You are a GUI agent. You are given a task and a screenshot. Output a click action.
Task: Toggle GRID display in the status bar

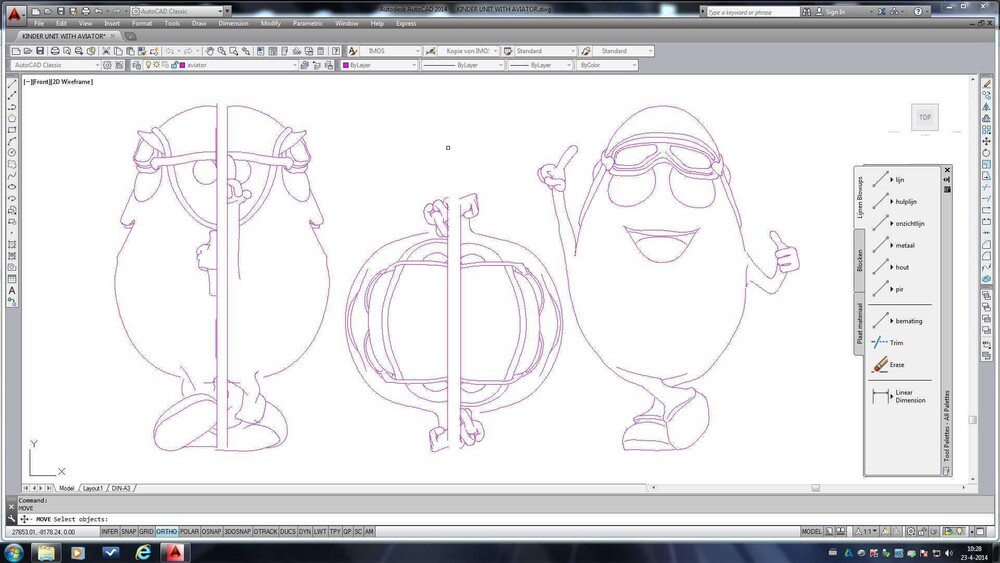click(x=146, y=531)
